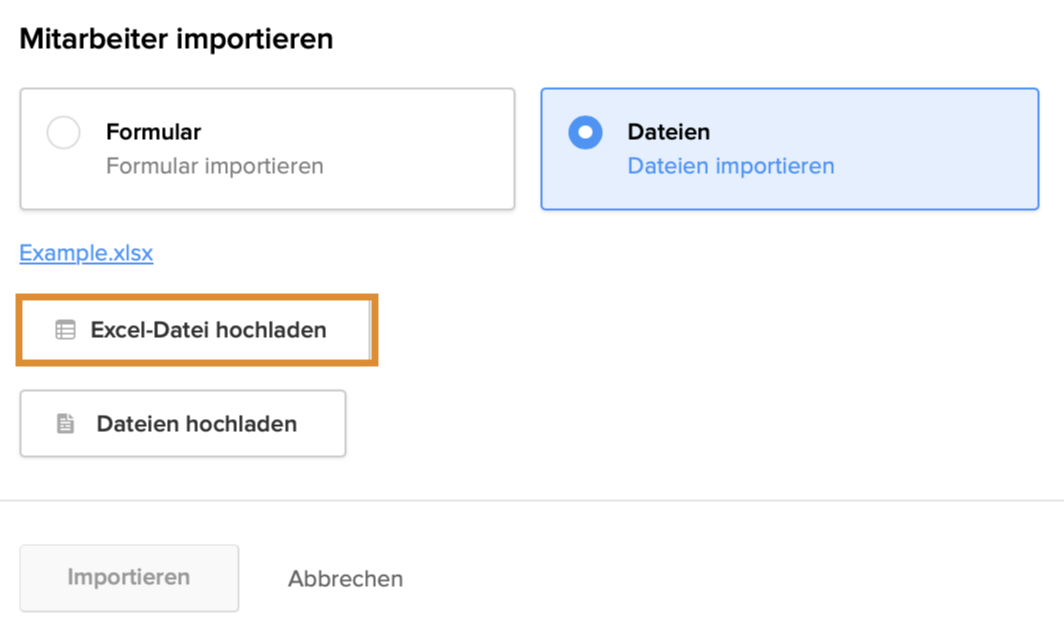
Task: Click the document icon beside Dateien hochladen
Action: [66, 424]
